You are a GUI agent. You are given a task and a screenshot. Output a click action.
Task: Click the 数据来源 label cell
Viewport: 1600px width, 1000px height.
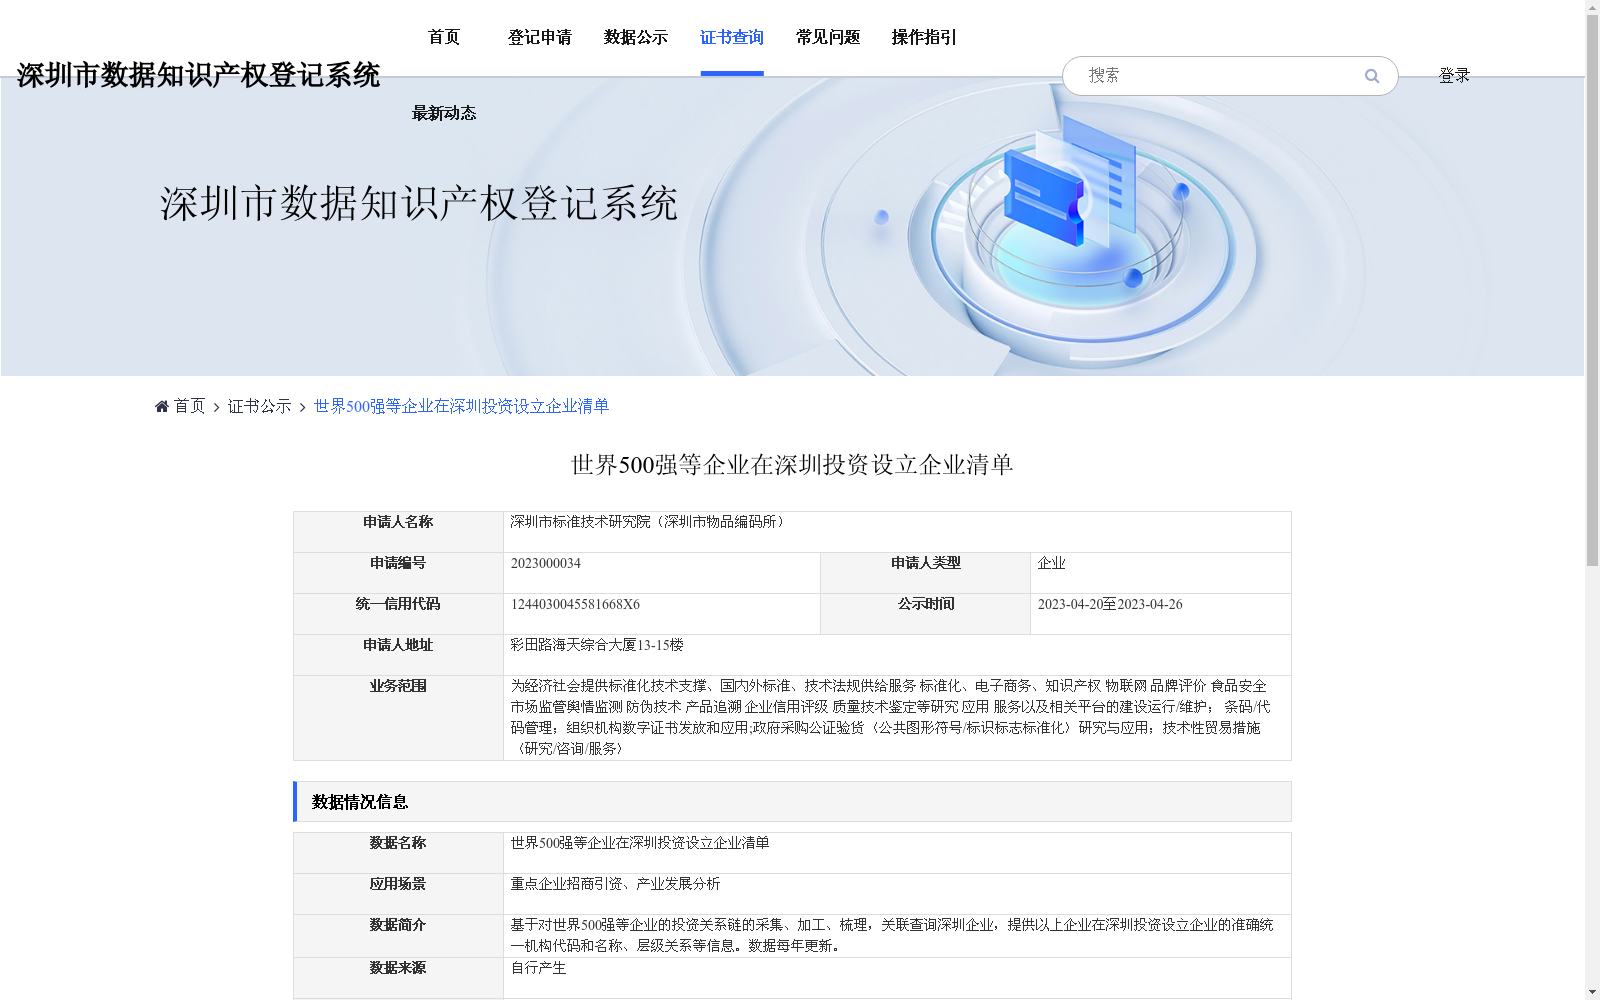(398, 978)
